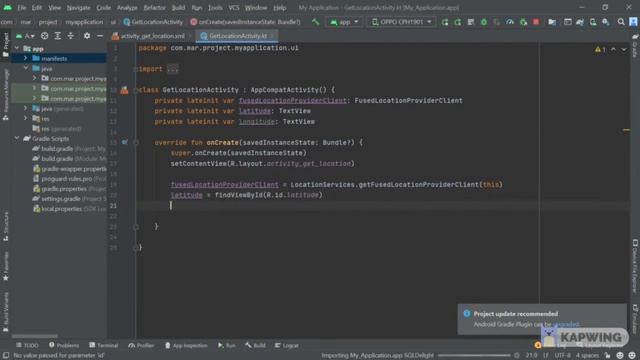Viewport: 640px width, 360px height.
Task: Collapse the Gradle Scripts node
Action: (x=17, y=138)
